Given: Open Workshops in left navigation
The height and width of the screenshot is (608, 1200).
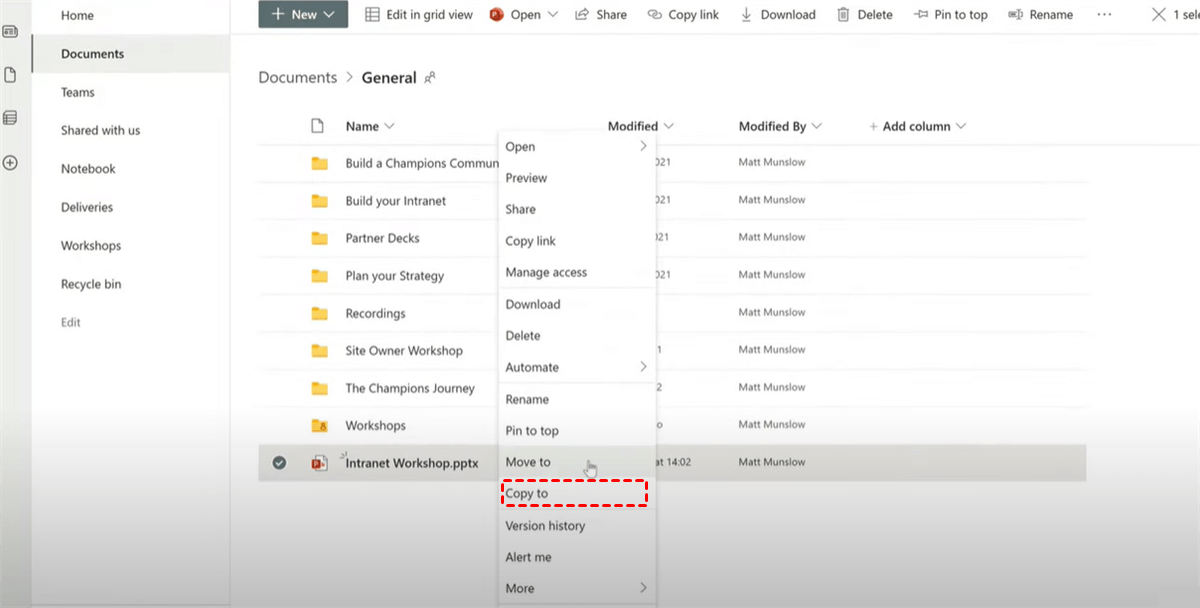Looking at the screenshot, I should click(x=91, y=245).
